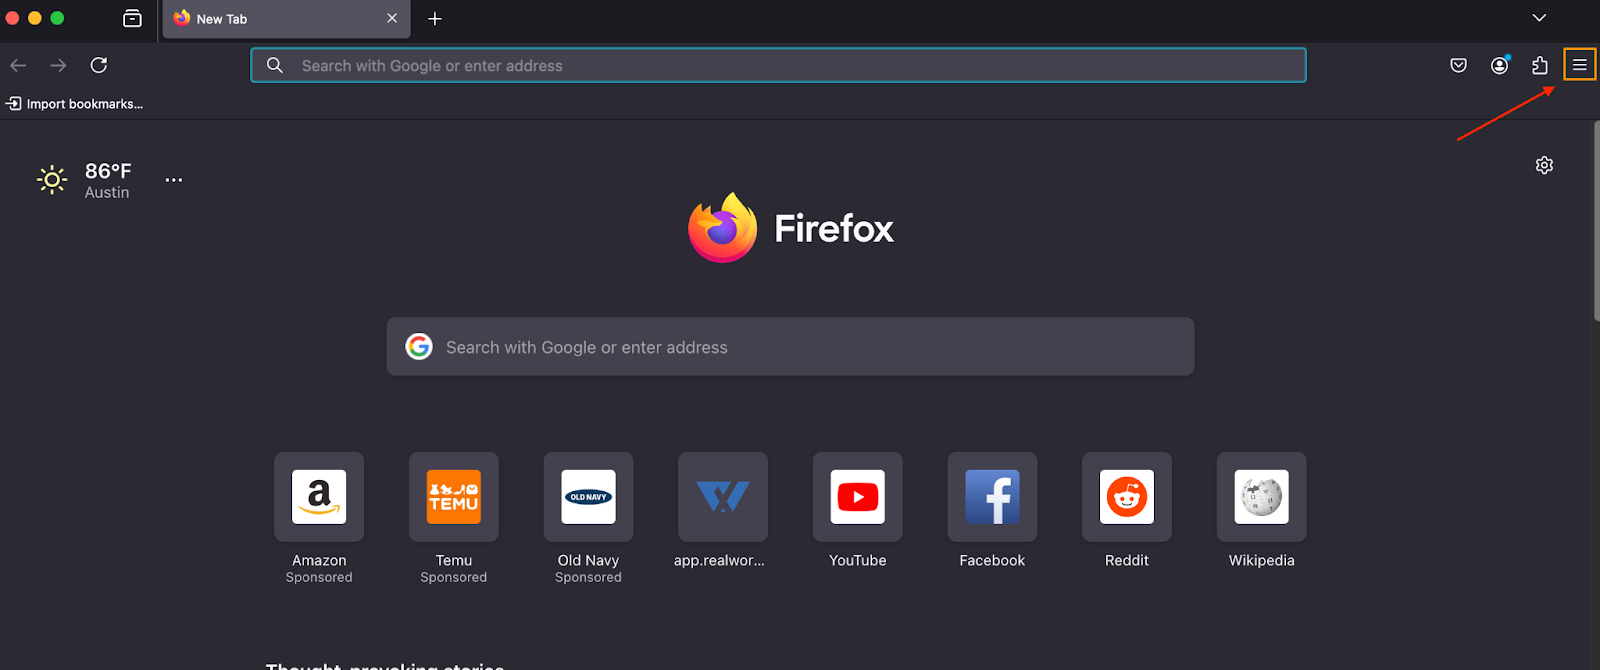Open Firefox View icon in tab bar
The image size is (1600, 670).
click(132, 18)
